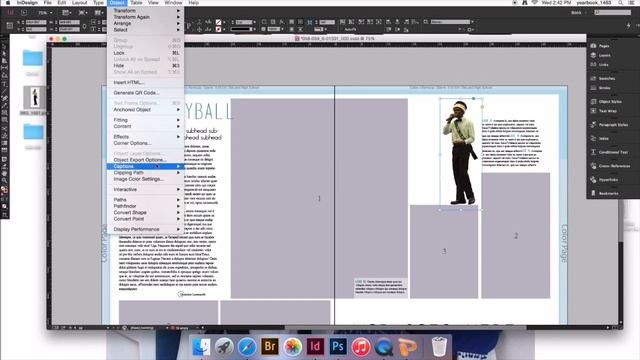Choose Lock from the Object menu
640x360 pixels.
click(x=145, y=53)
